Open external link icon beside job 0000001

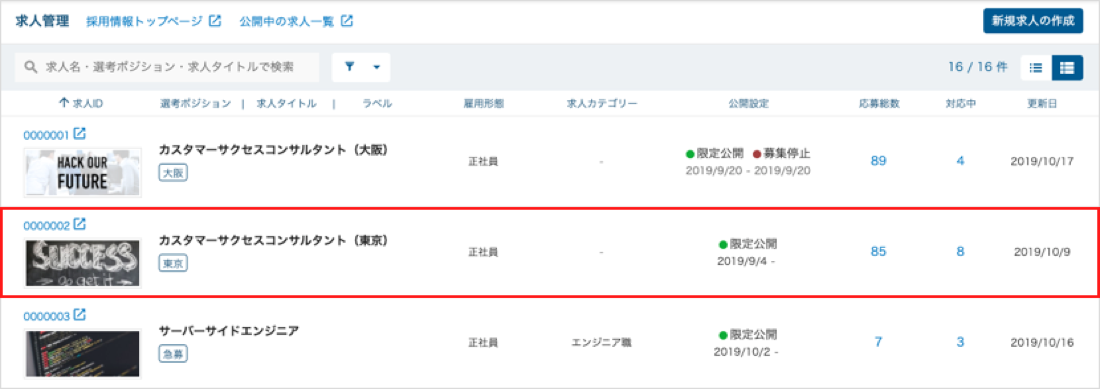tap(80, 133)
